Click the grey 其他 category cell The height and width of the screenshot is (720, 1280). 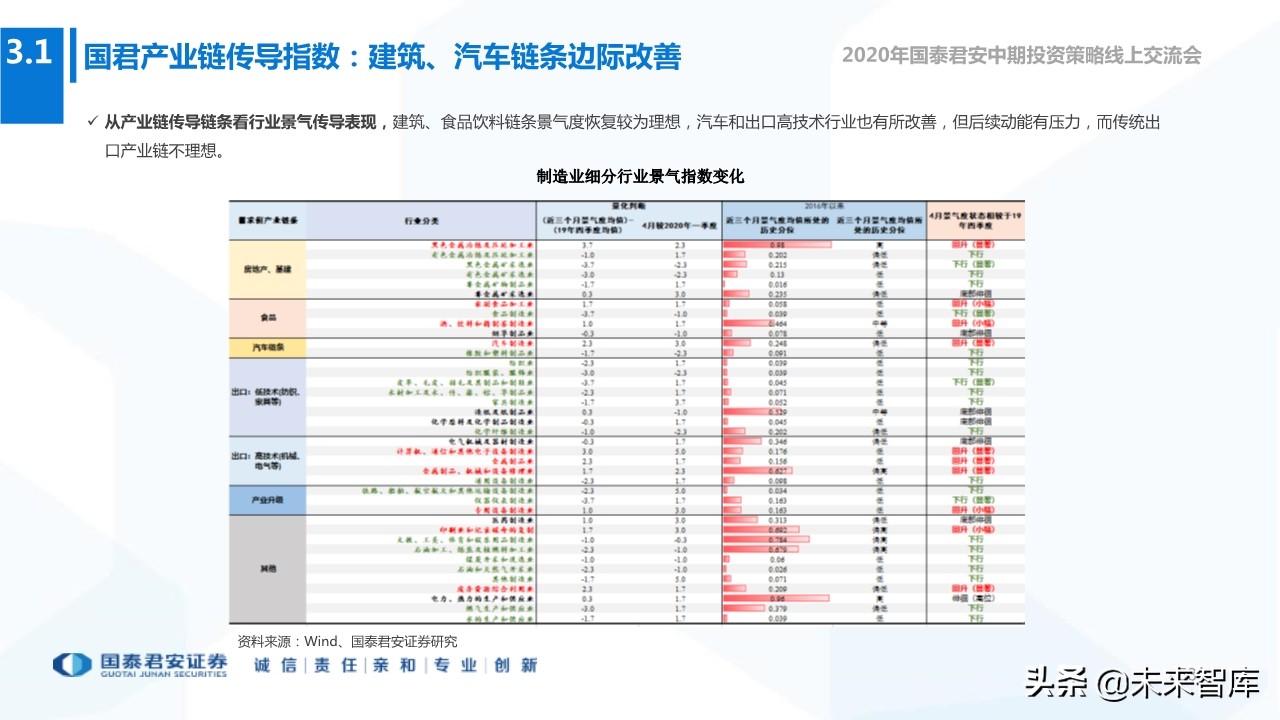tap(268, 568)
